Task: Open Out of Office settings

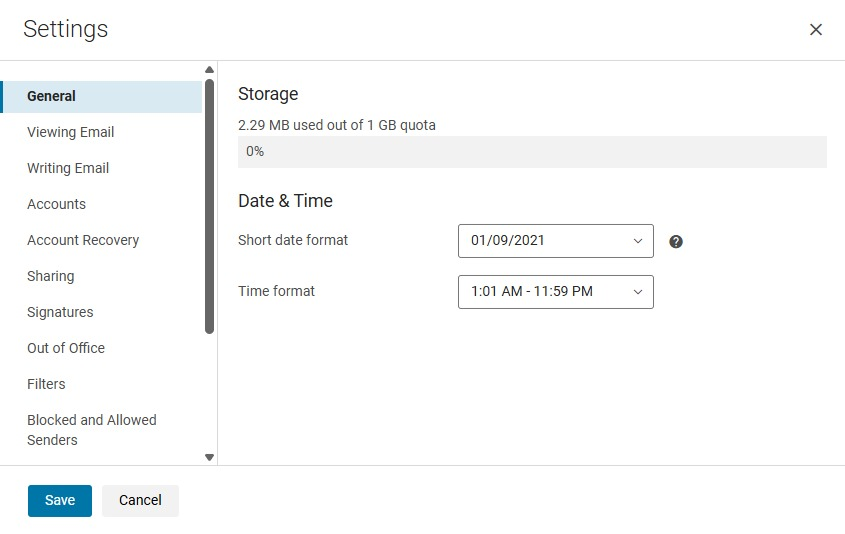Action: pos(66,348)
